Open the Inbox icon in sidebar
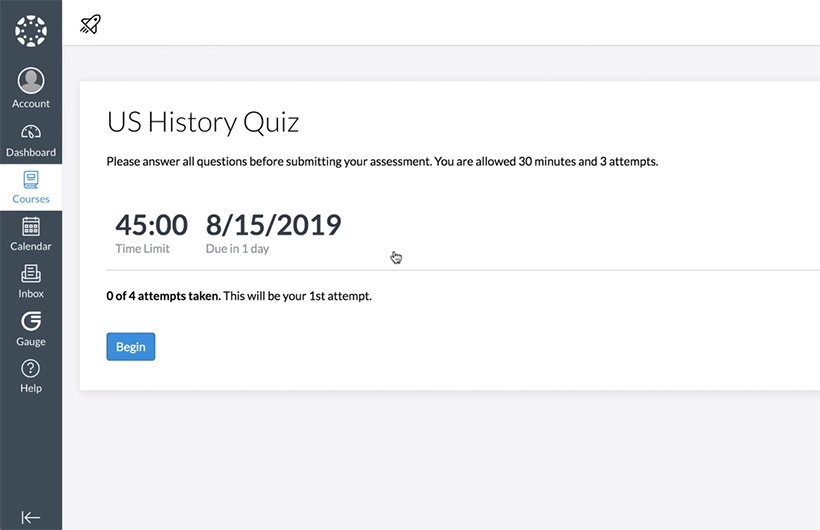Image resolution: width=820 pixels, height=530 pixels. [x=31, y=274]
